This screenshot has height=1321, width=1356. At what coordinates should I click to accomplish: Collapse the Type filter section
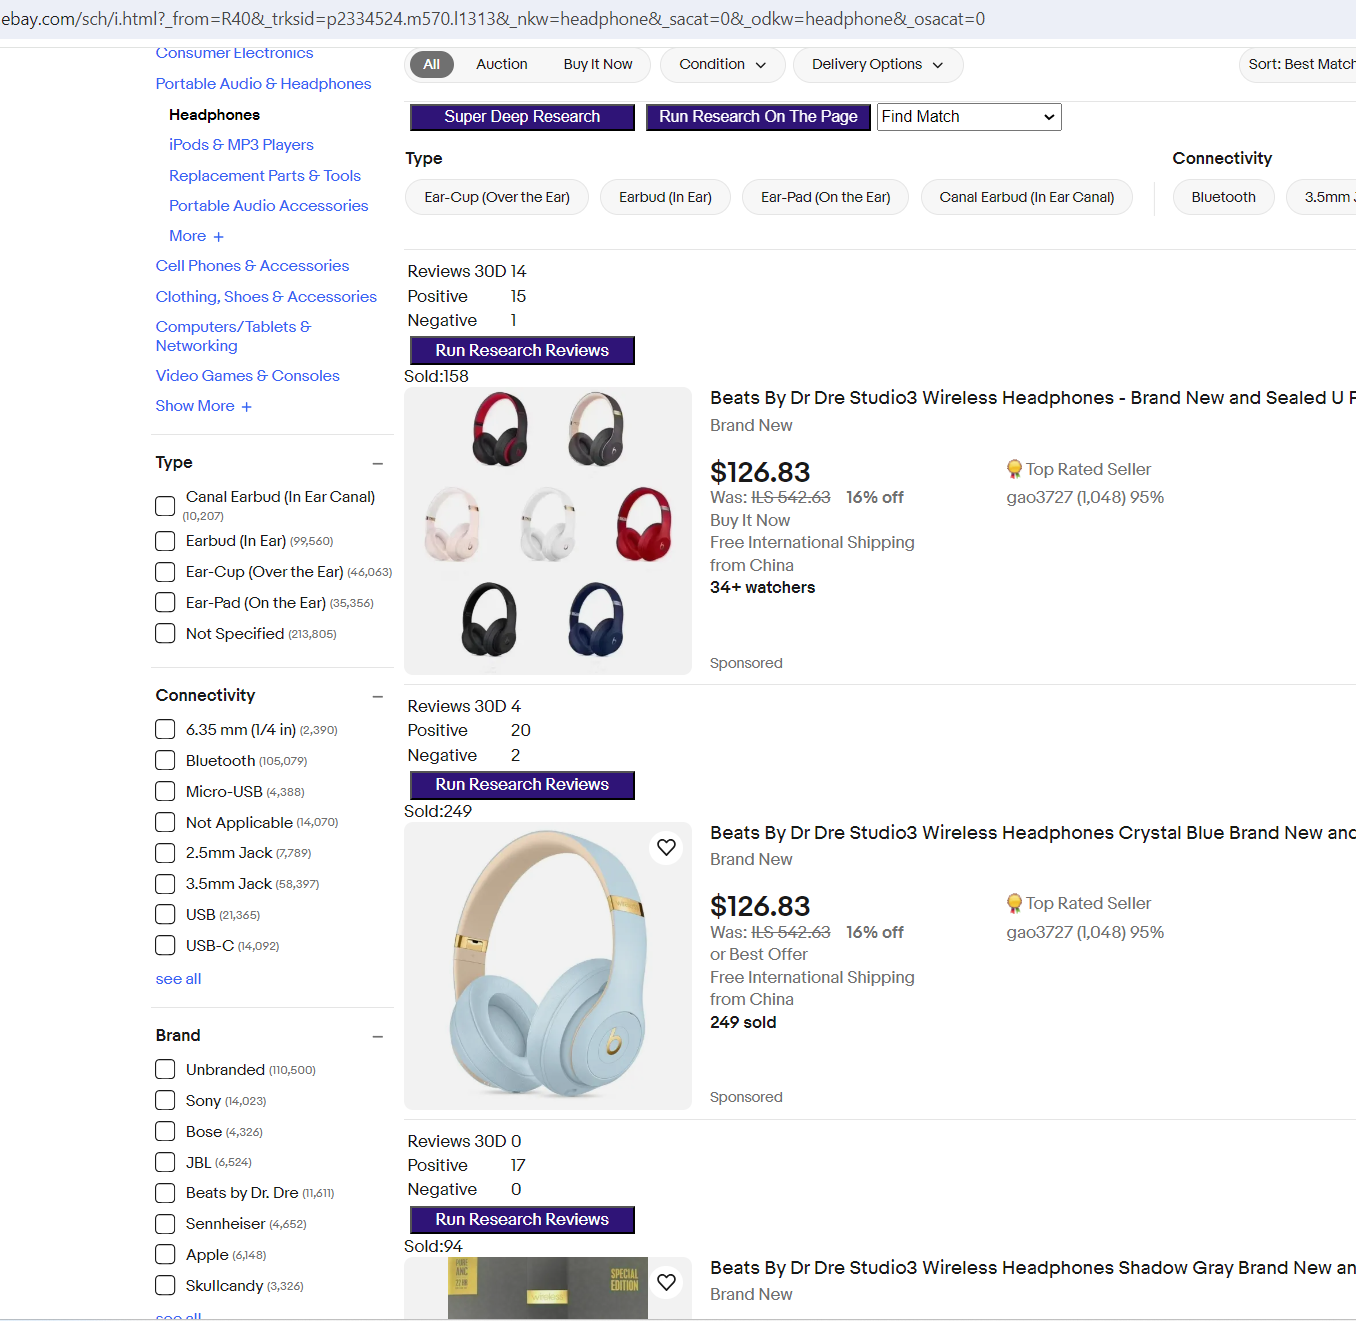tap(378, 464)
